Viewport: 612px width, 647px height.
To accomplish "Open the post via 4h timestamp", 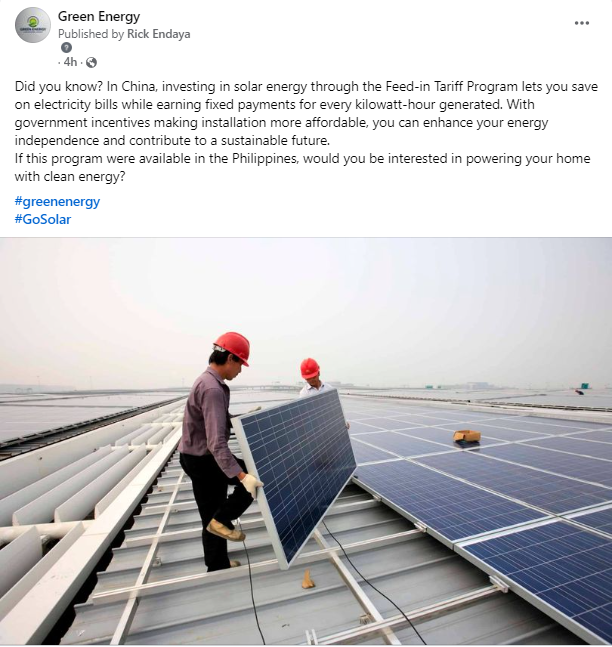I will click(70, 62).
